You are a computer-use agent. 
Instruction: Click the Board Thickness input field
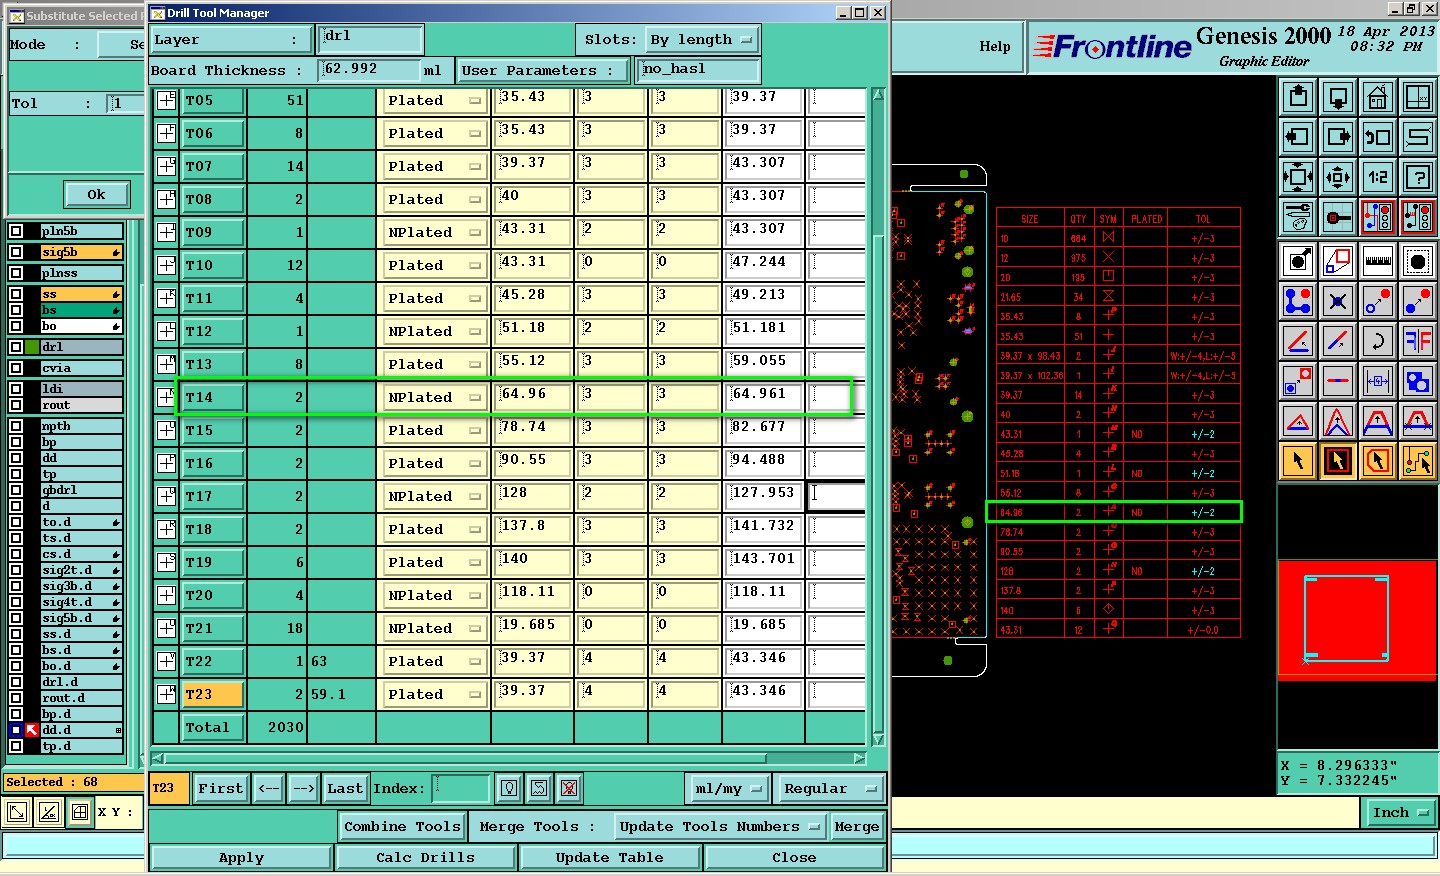point(368,70)
